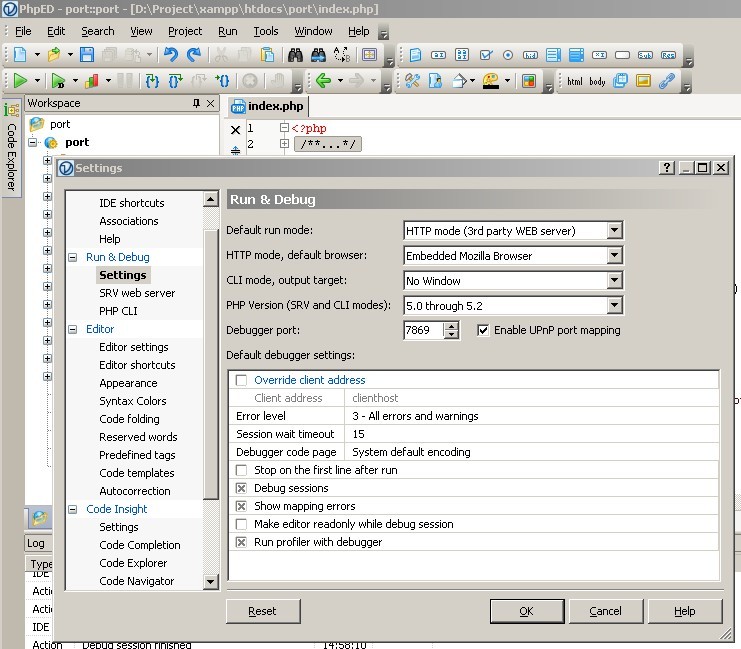Click the green Back navigation arrow

[x=323, y=81]
